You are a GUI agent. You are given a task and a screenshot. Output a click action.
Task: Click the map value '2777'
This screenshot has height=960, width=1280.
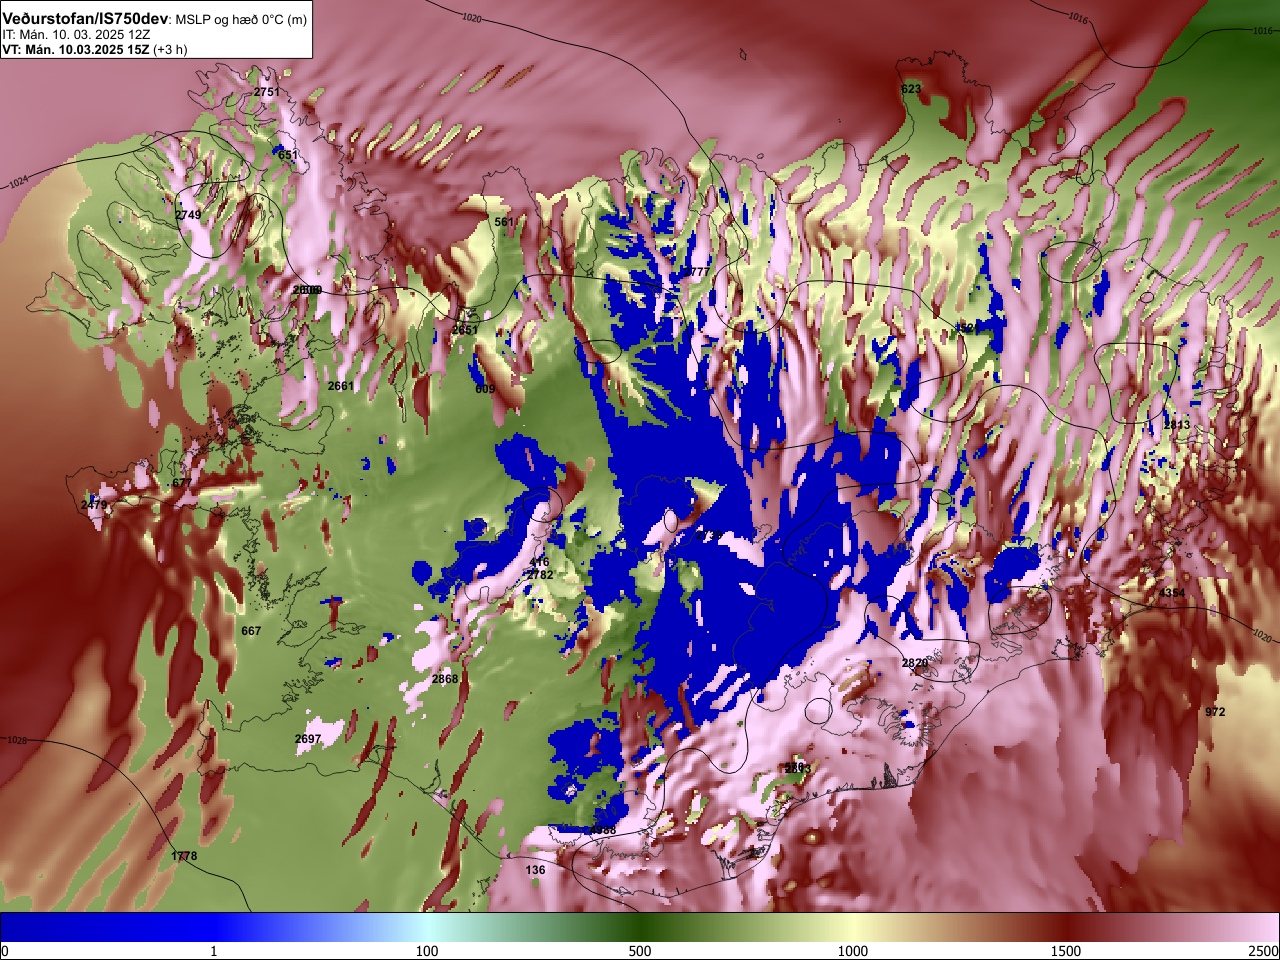[695, 272]
